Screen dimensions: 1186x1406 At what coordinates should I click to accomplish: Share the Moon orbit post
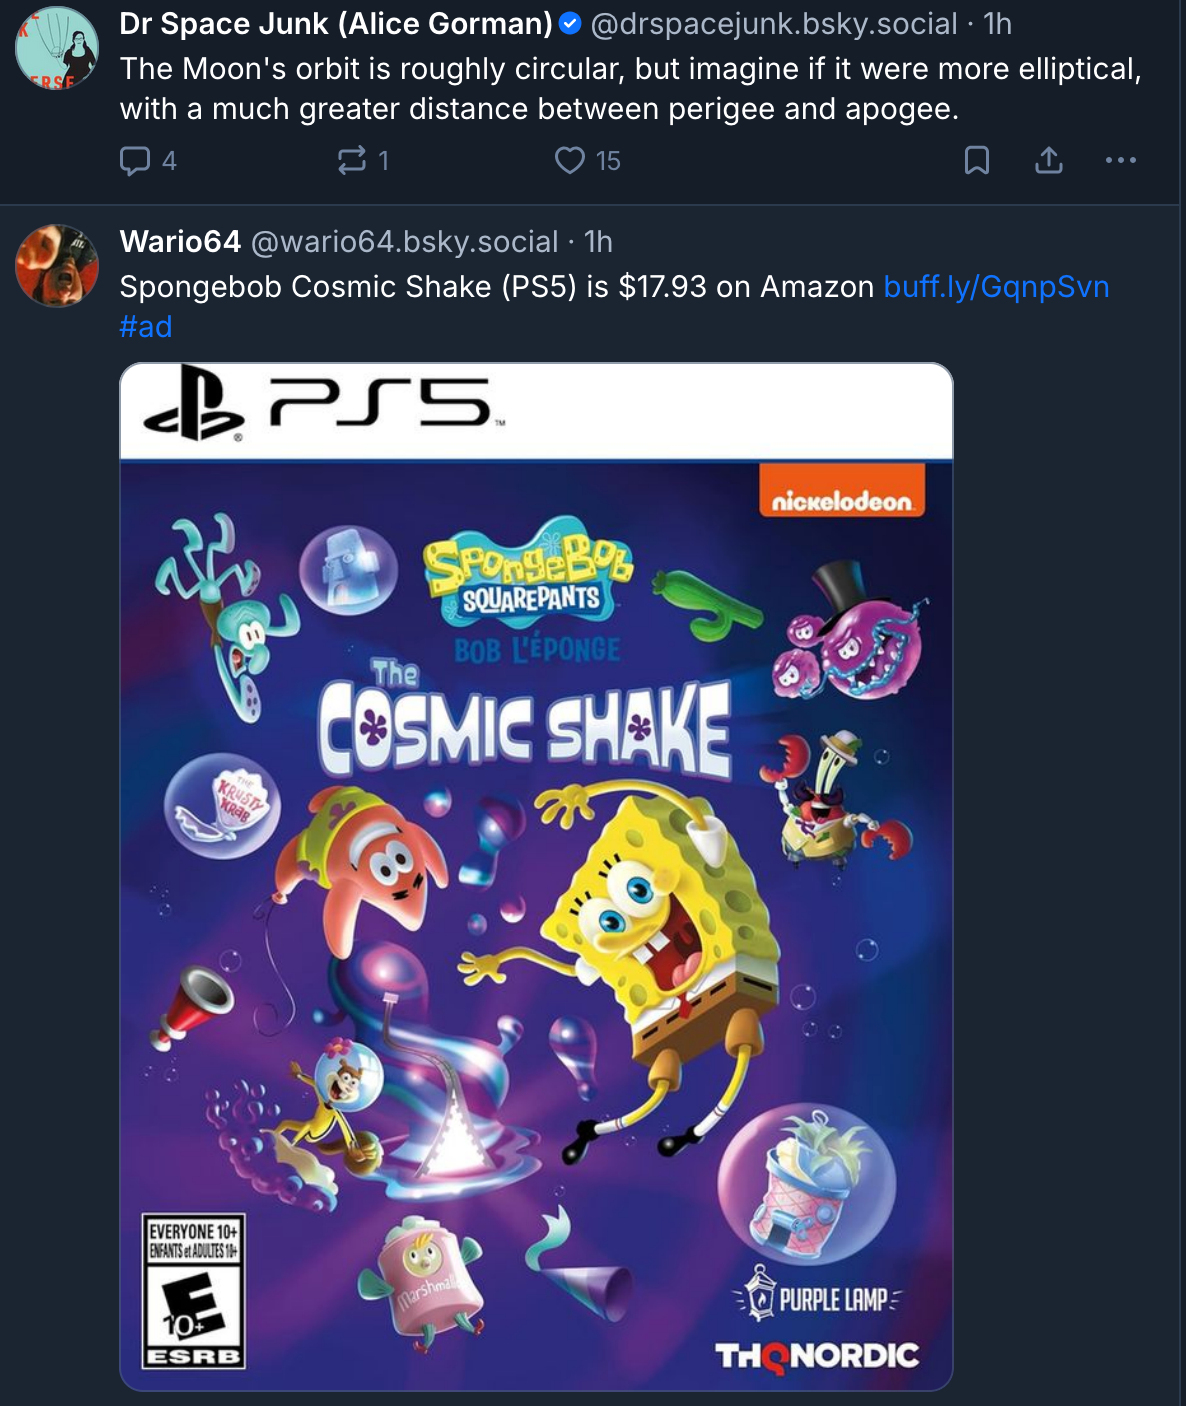[1048, 161]
